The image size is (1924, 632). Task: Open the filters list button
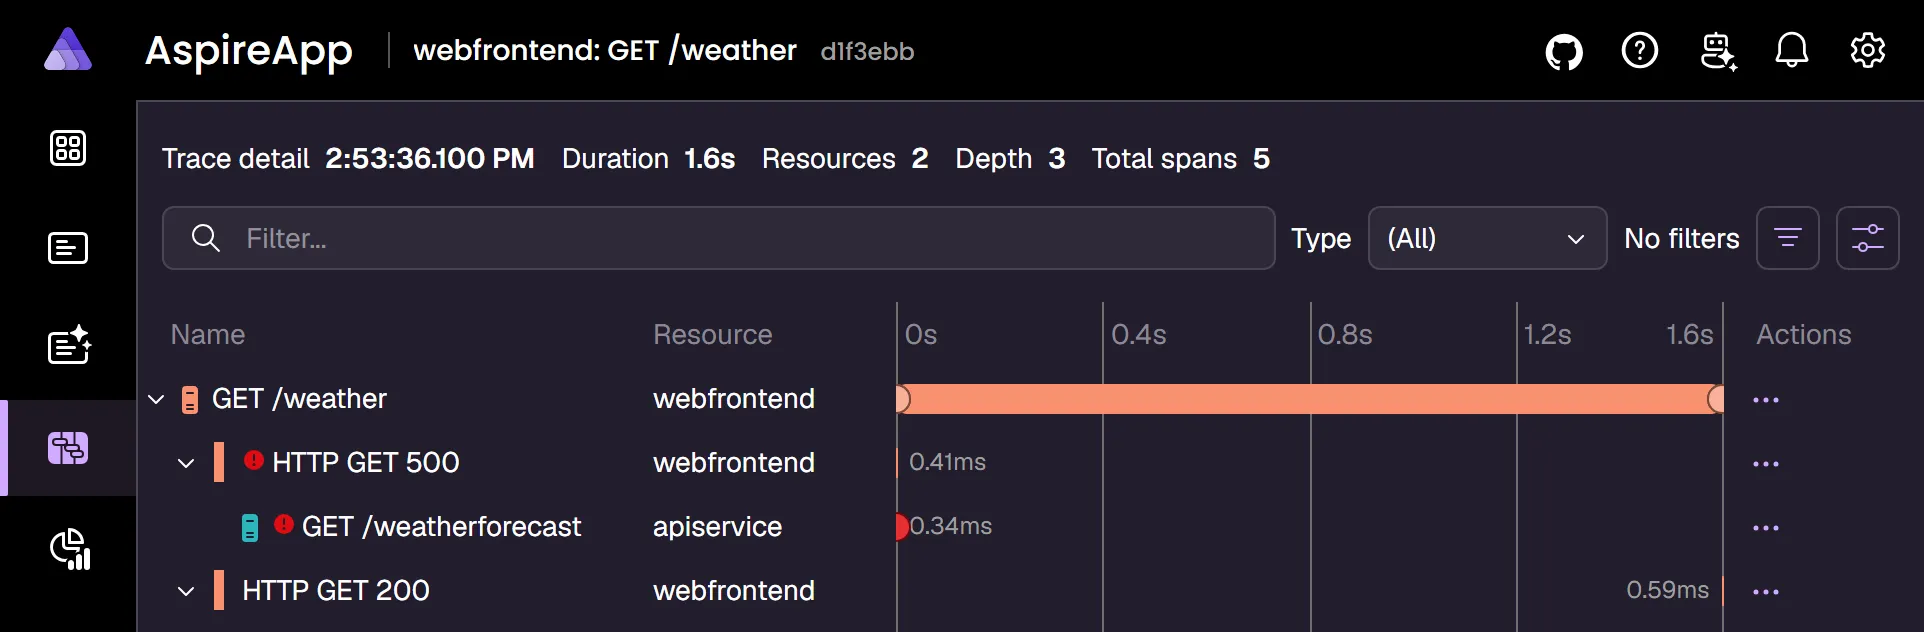click(1788, 238)
